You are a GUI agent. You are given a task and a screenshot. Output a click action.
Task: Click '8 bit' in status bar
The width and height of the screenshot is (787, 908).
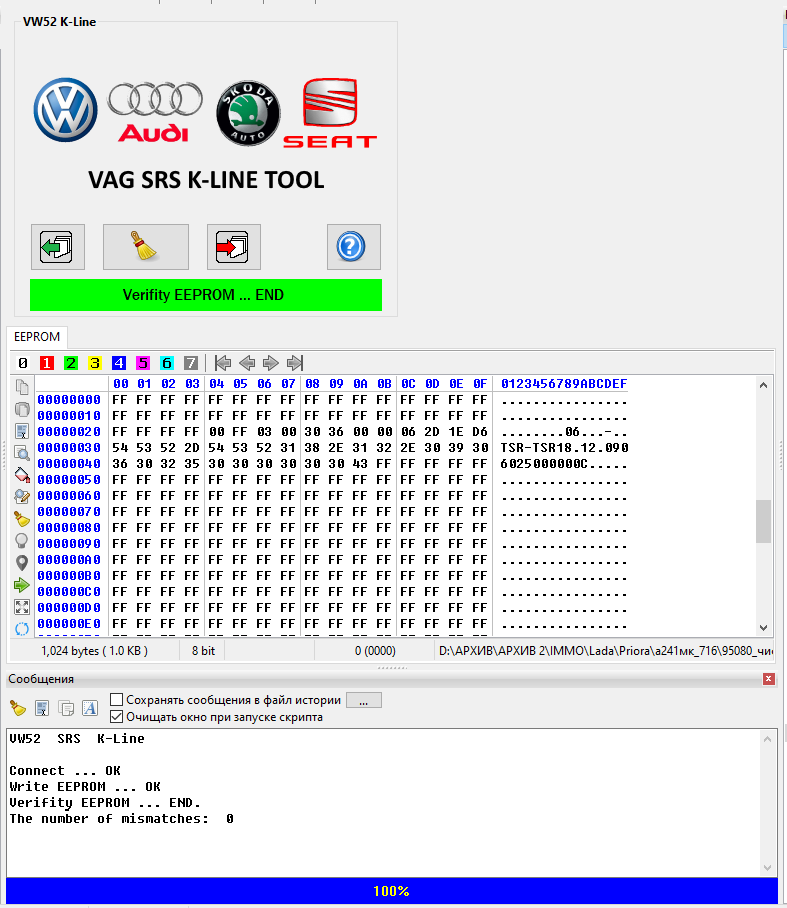[203, 651]
